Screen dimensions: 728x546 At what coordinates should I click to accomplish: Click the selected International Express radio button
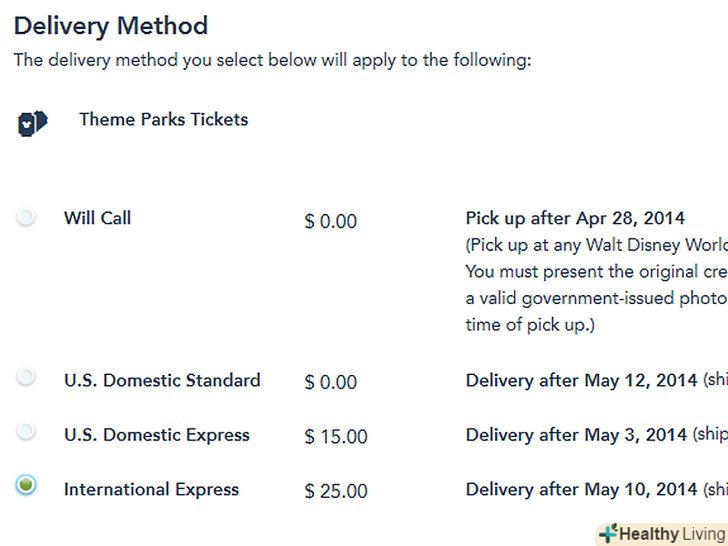tap(26, 485)
